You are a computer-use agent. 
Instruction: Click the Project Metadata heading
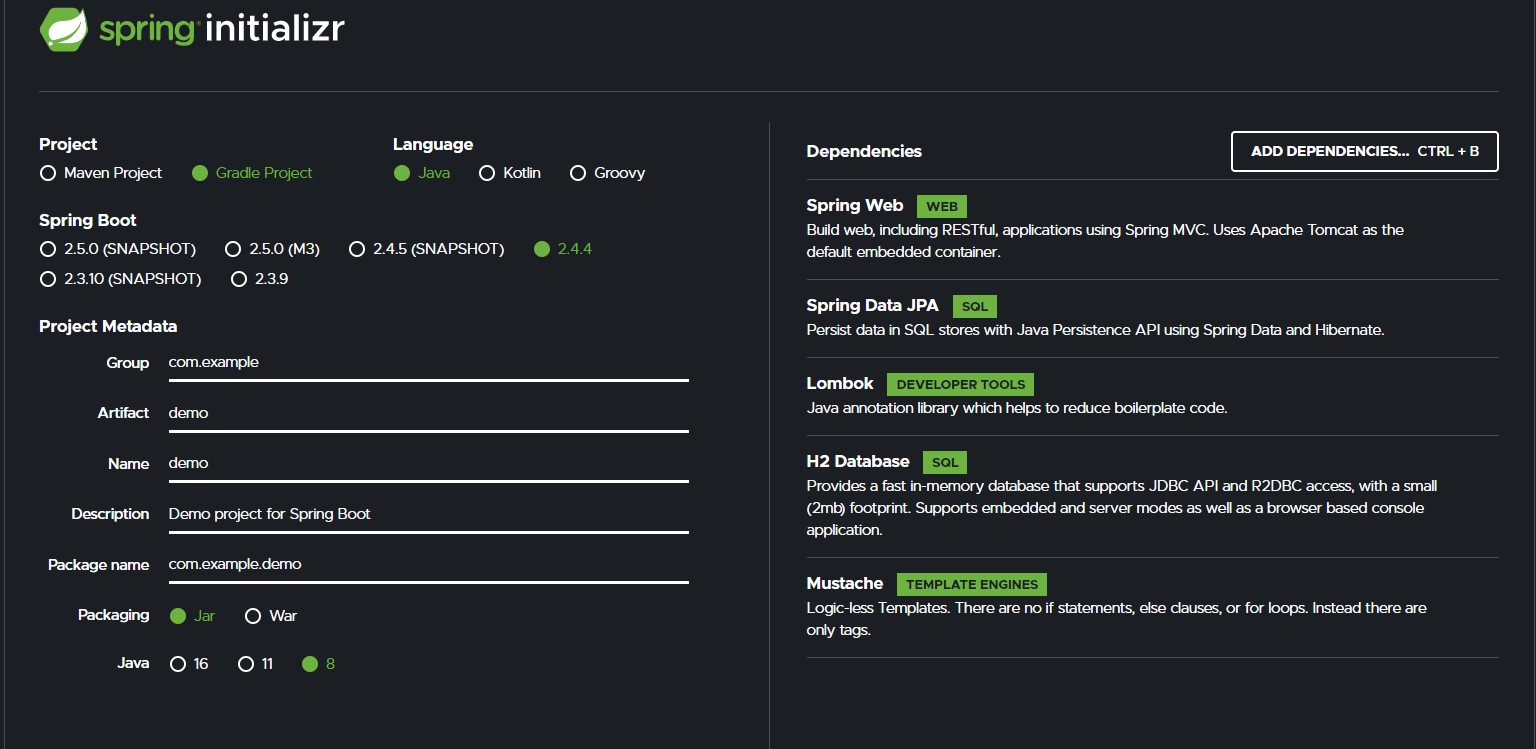(x=108, y=327)
